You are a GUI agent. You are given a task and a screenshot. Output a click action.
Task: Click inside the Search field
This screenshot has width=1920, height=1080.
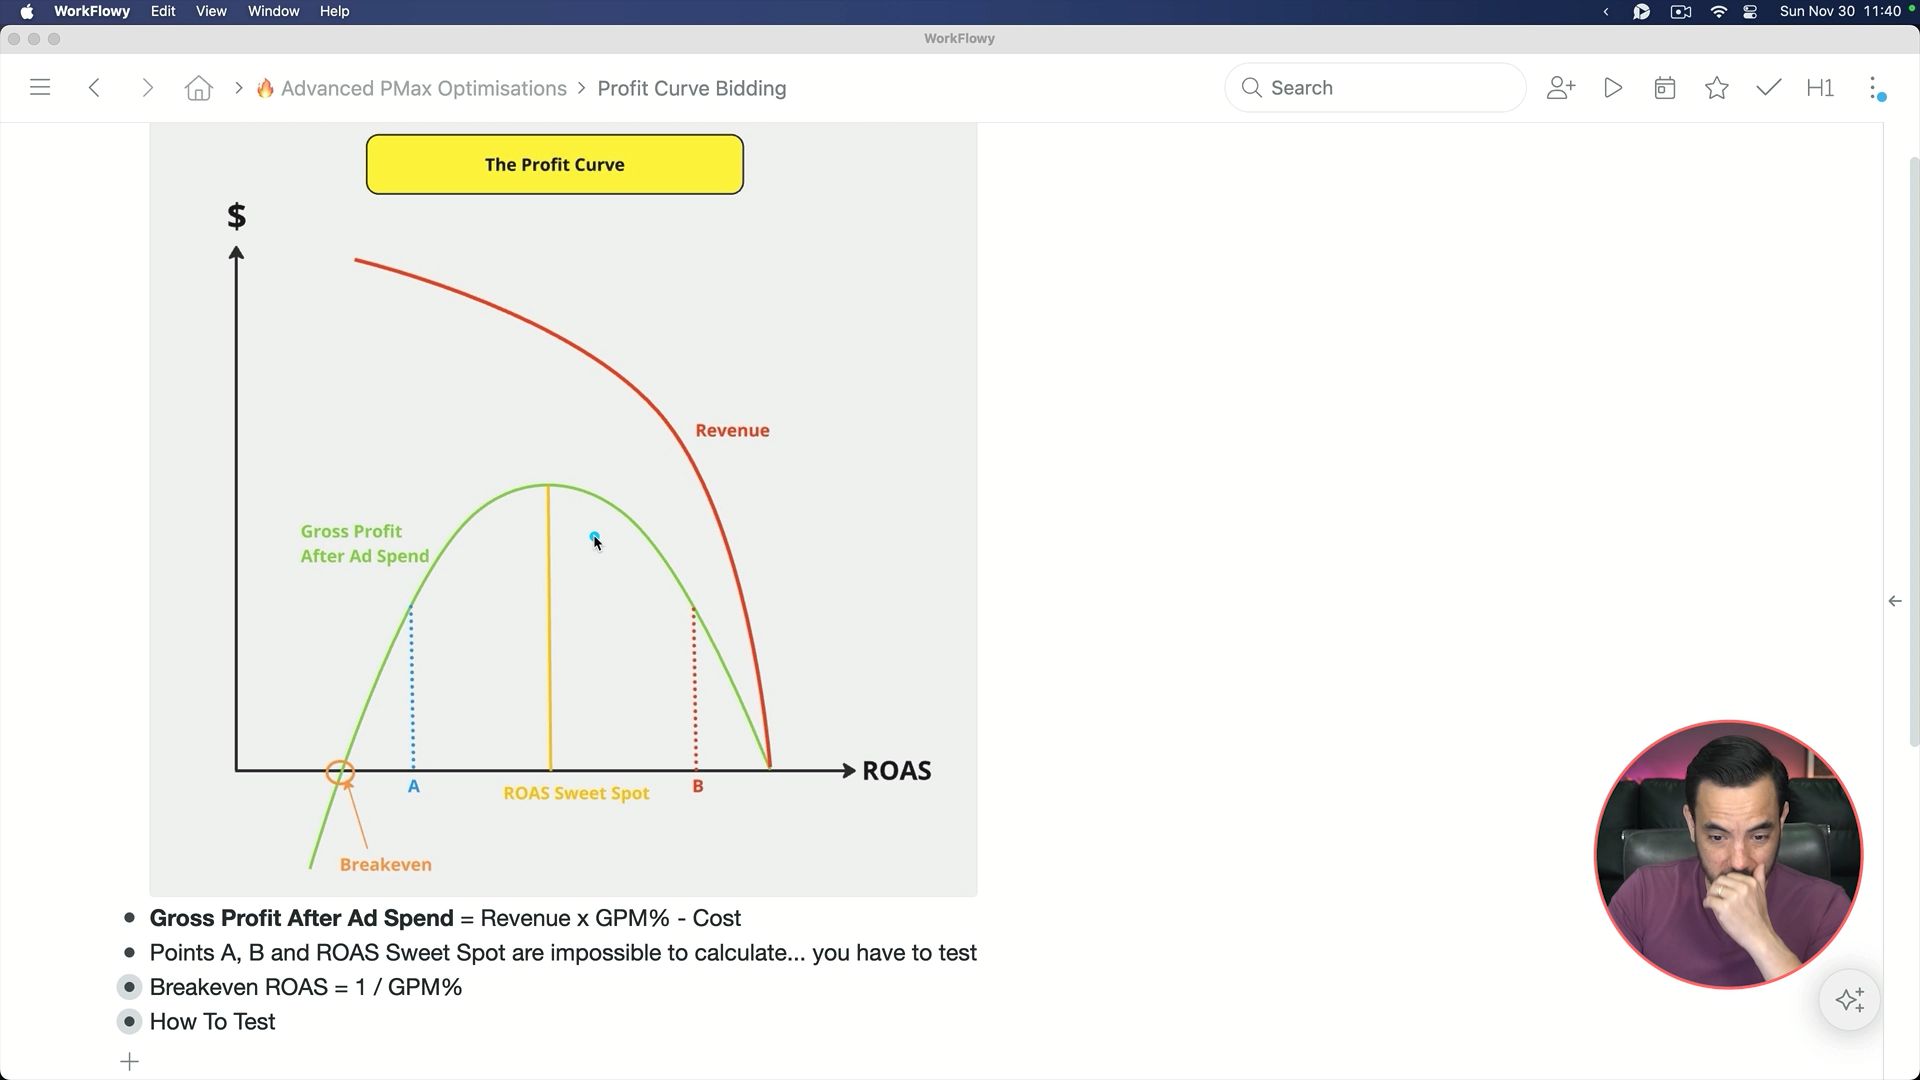pyautogui.click(x=1375, y=87)
